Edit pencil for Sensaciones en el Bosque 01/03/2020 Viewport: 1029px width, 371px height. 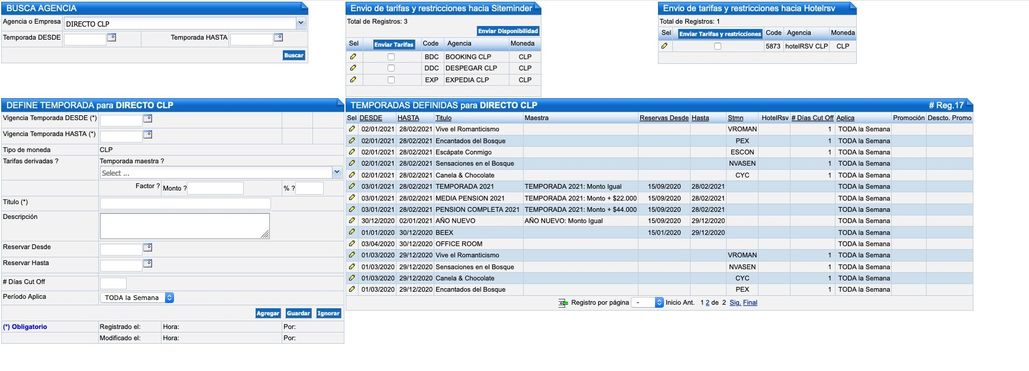click(352, 267)
